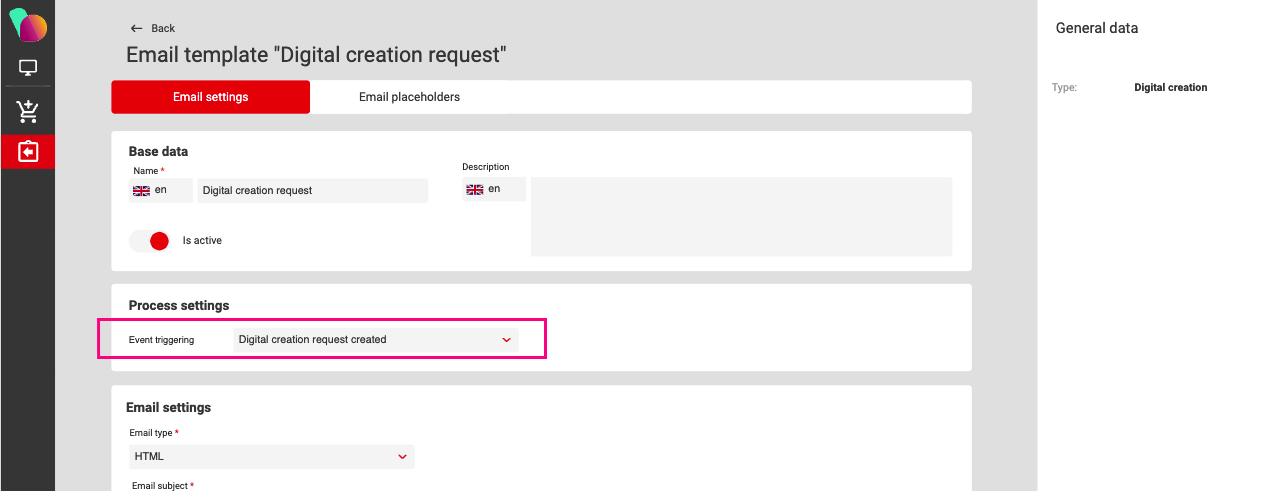
Task: Click the Name language selector 'en'
Action: 161,190
